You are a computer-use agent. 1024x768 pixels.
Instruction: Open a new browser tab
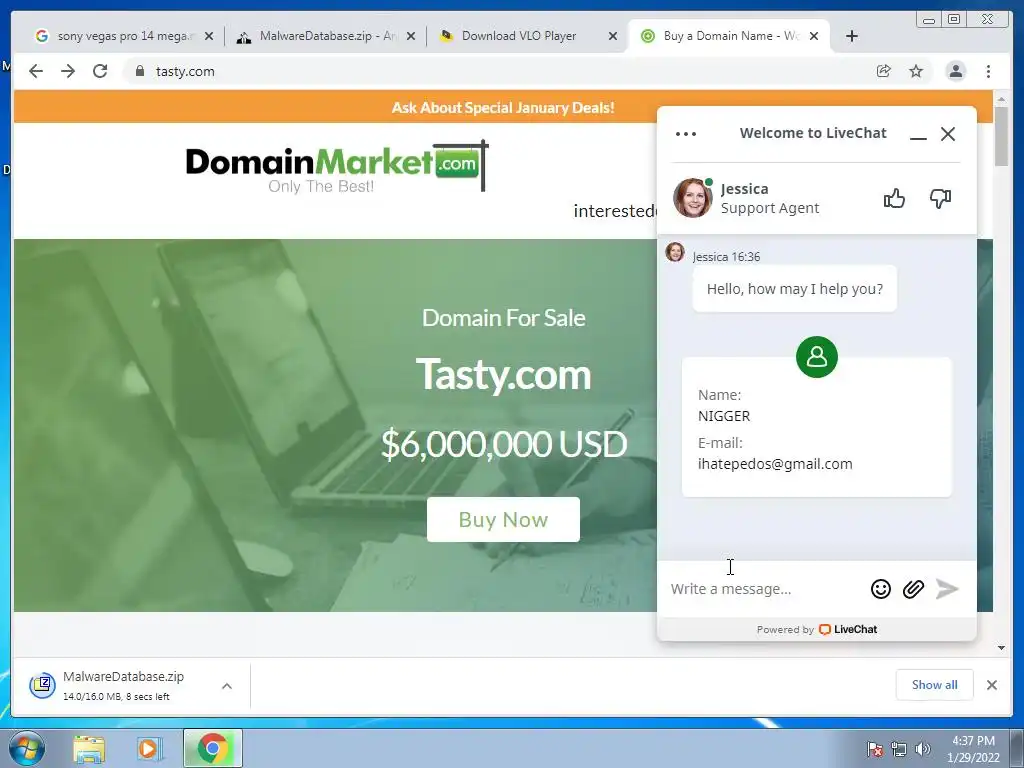852,36
